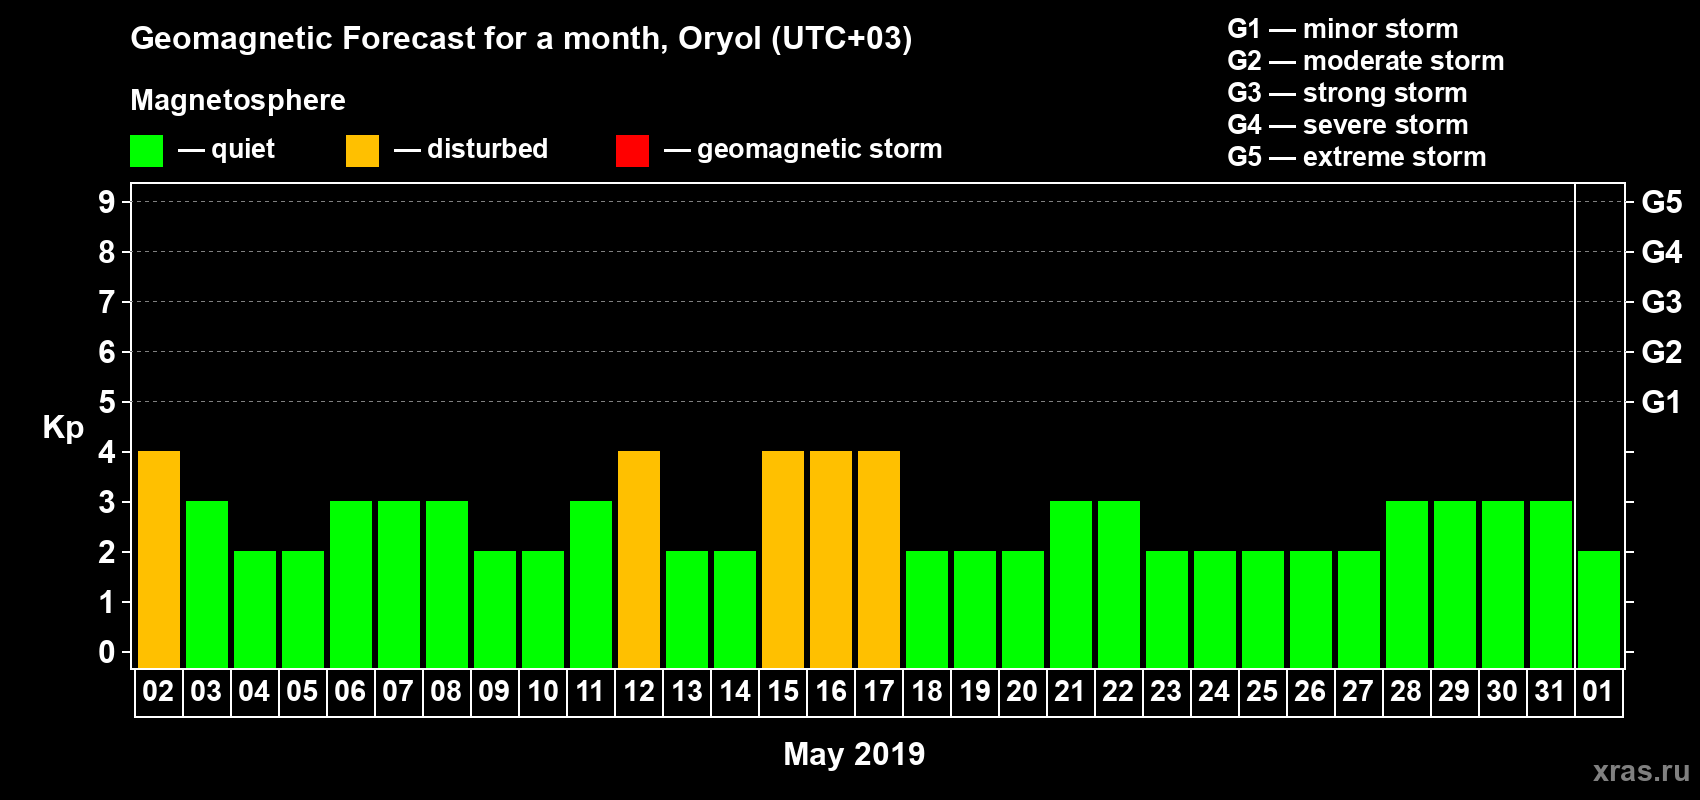Select the orange bar for day 15
1700x800 pixels.
pyautogui.click(x=783, y=559)
